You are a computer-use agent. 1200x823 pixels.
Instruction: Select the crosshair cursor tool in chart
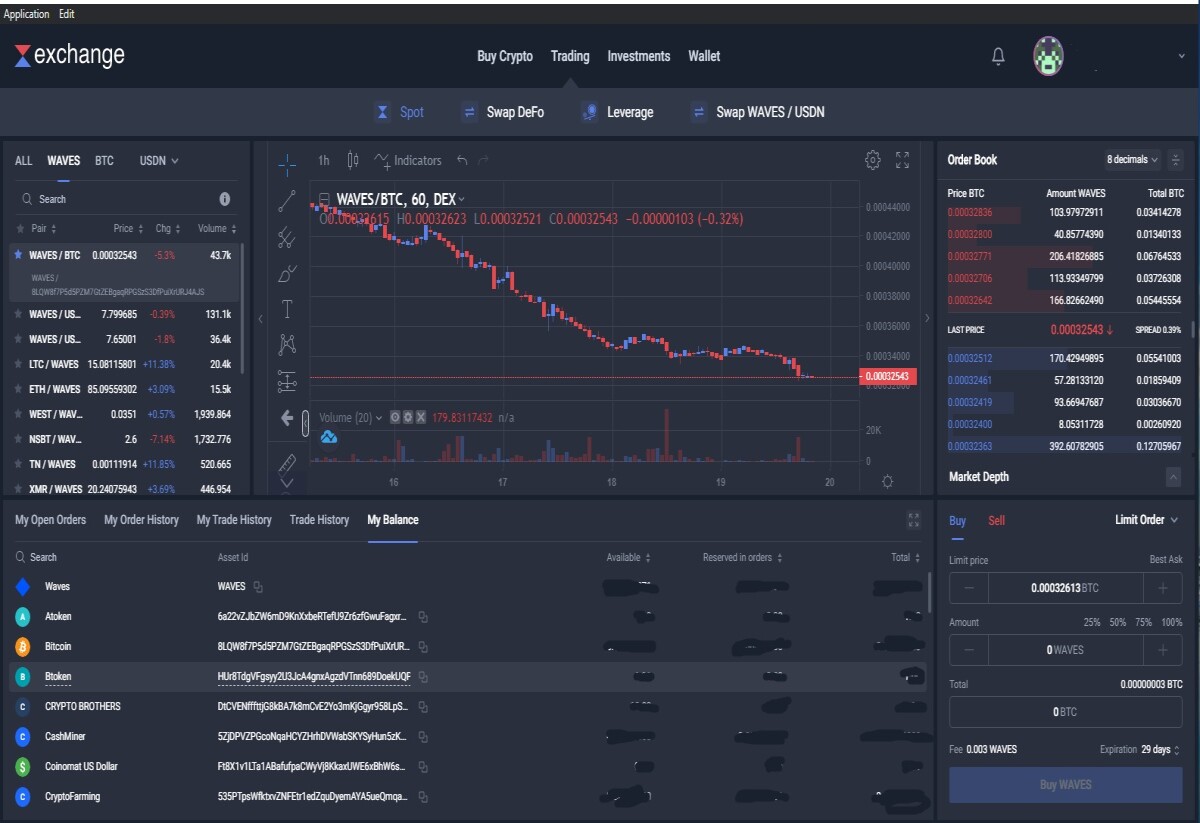click(x=287, y=165)
